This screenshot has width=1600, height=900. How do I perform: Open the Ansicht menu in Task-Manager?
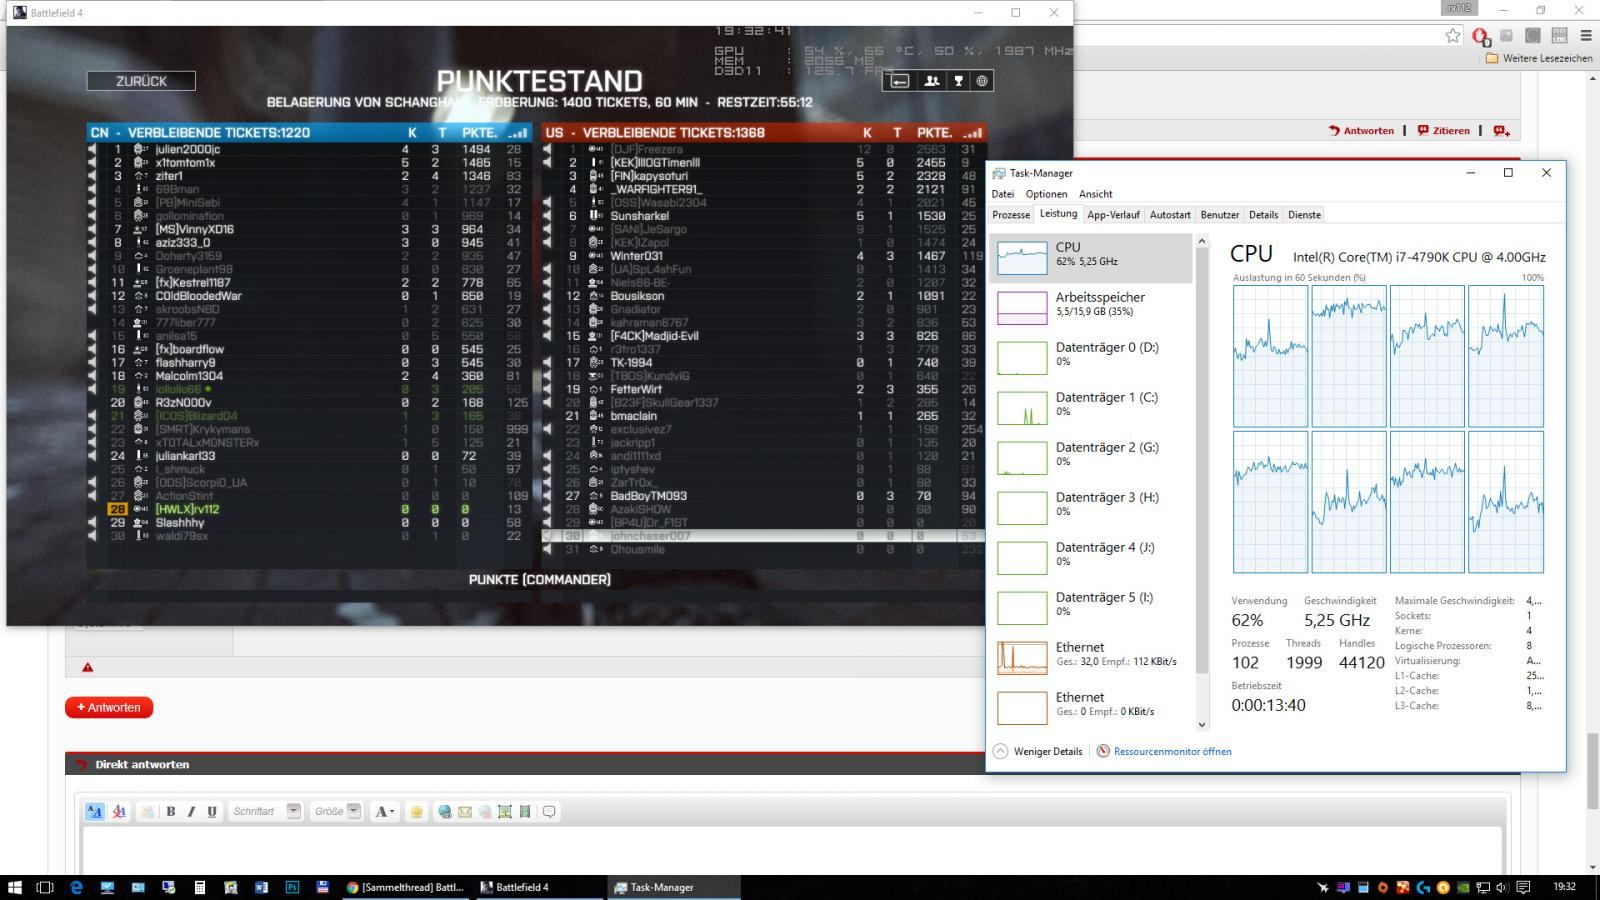pyautogui.click(x=1095, y=194)
